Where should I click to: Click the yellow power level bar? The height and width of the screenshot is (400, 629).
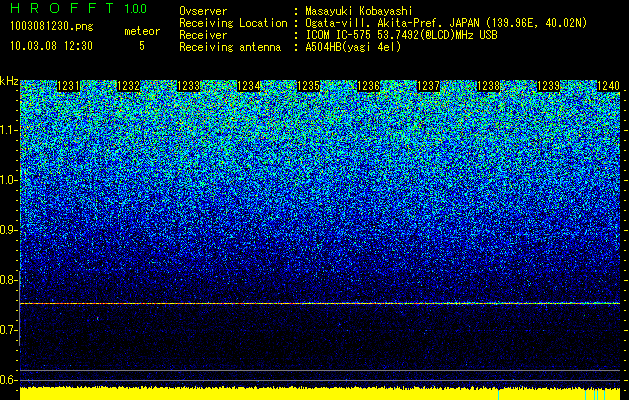pyautogui.click(x=320, y=394)
